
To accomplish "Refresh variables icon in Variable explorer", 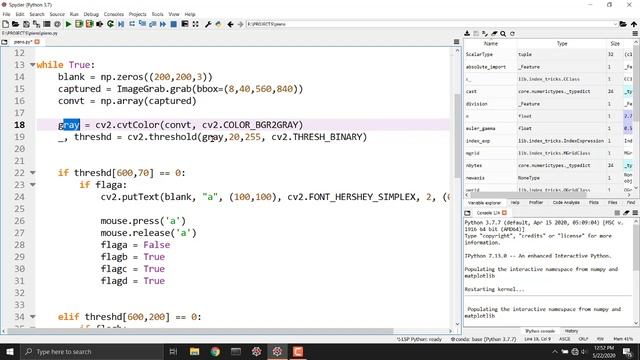I will (x=512, y=33).
